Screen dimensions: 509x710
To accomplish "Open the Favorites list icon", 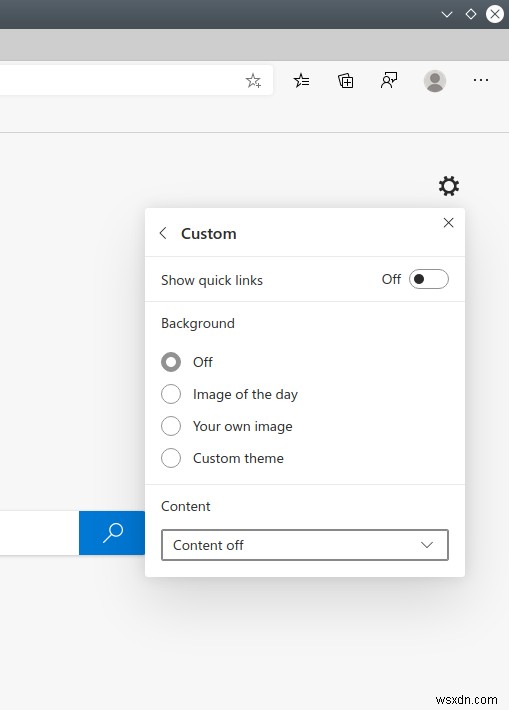I will 301,81.
